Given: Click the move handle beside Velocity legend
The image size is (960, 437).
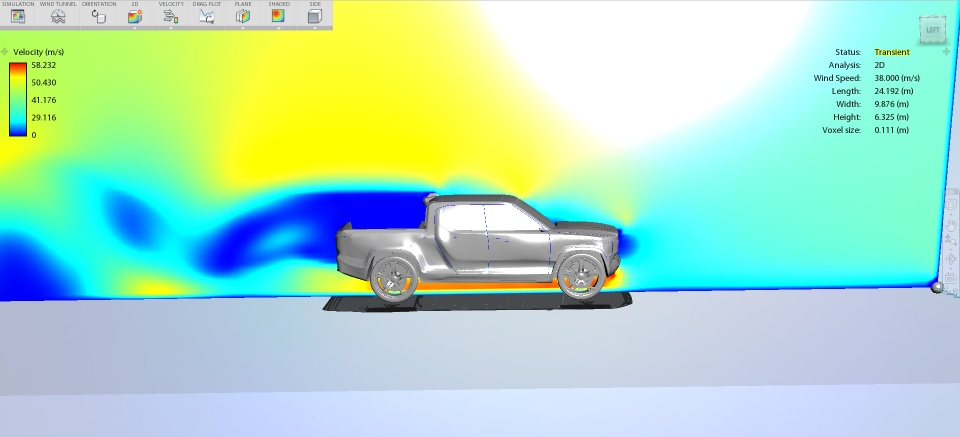Looking at the screenshot, I should 5,52.
